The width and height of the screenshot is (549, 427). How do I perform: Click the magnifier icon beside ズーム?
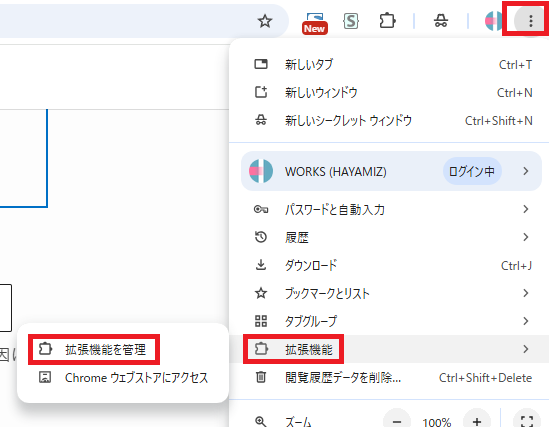[261, 421]
